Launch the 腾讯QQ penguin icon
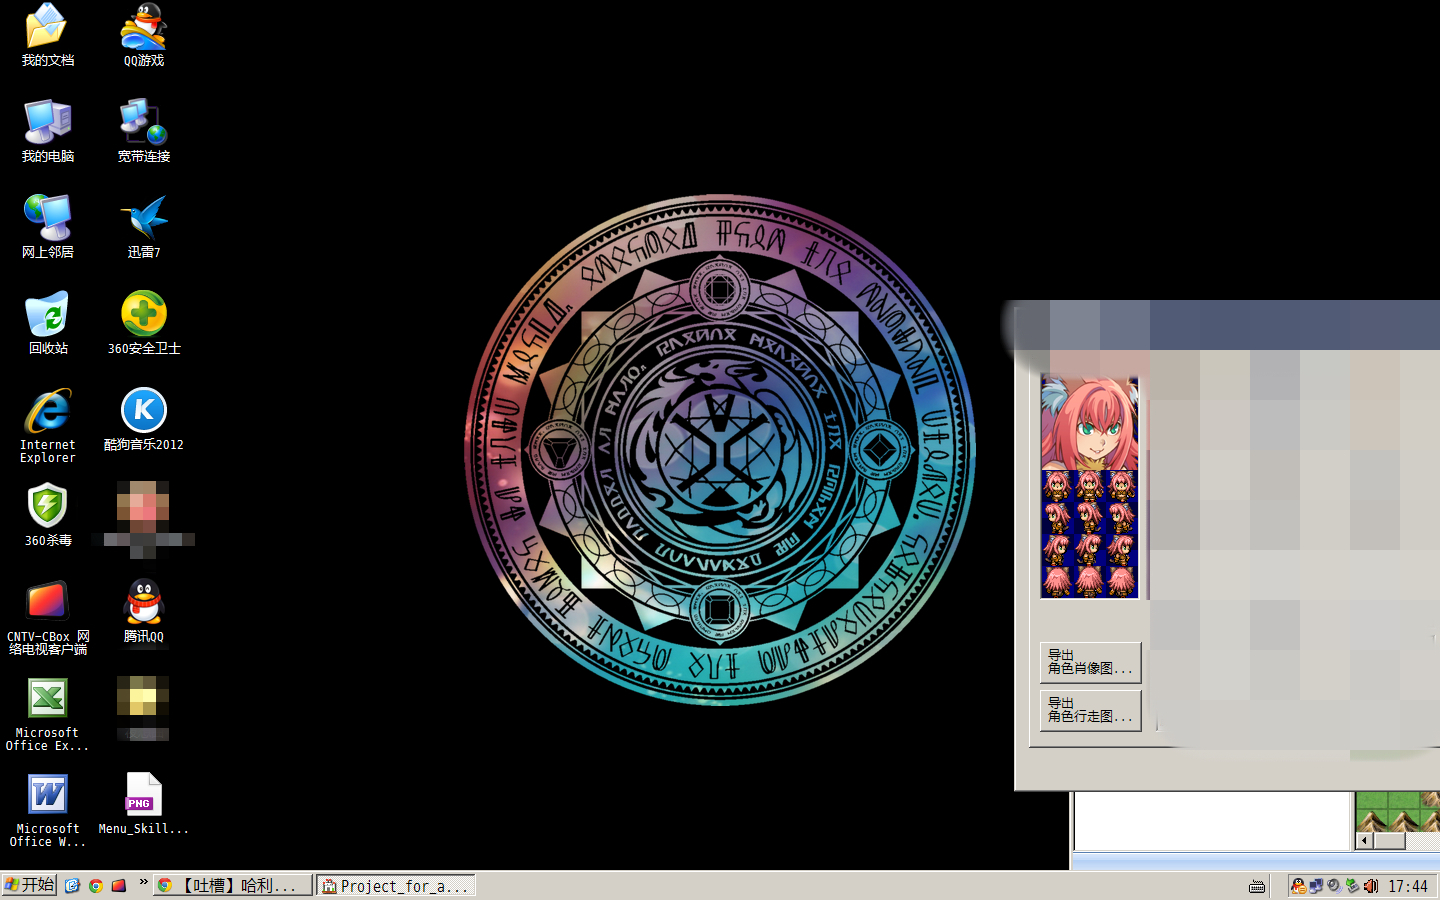 click(x=143, y=611)
